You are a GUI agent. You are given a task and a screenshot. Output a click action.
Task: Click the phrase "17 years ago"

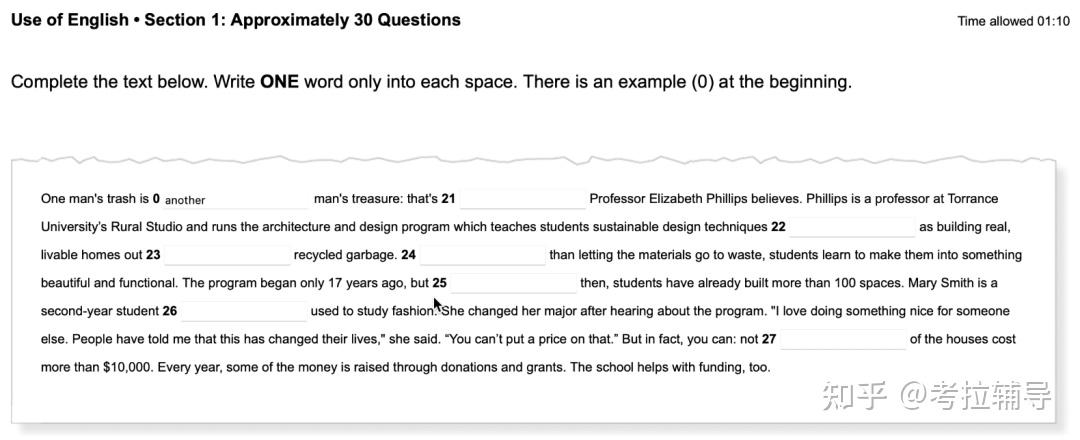(361, 283)
